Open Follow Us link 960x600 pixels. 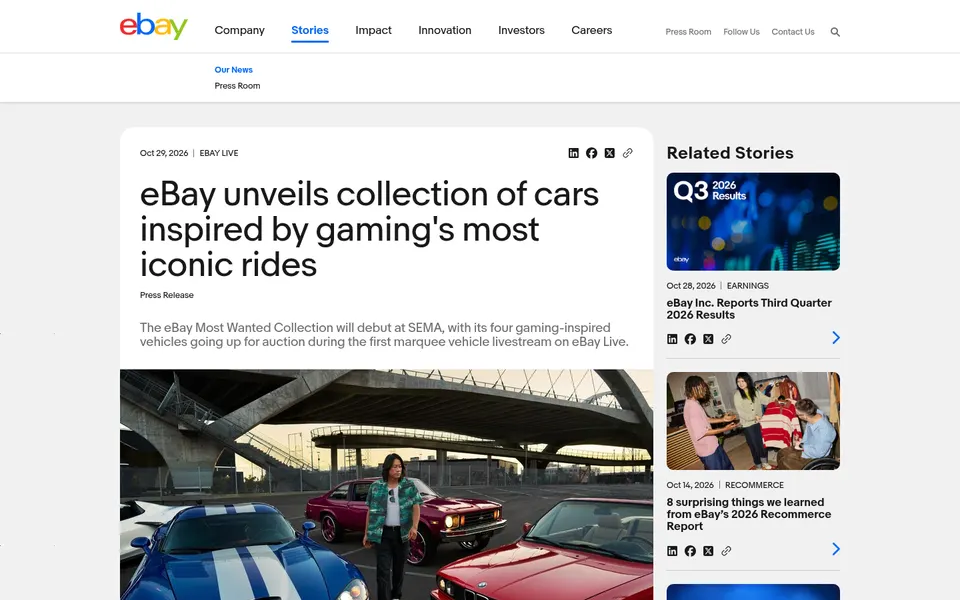click(741, 32)
